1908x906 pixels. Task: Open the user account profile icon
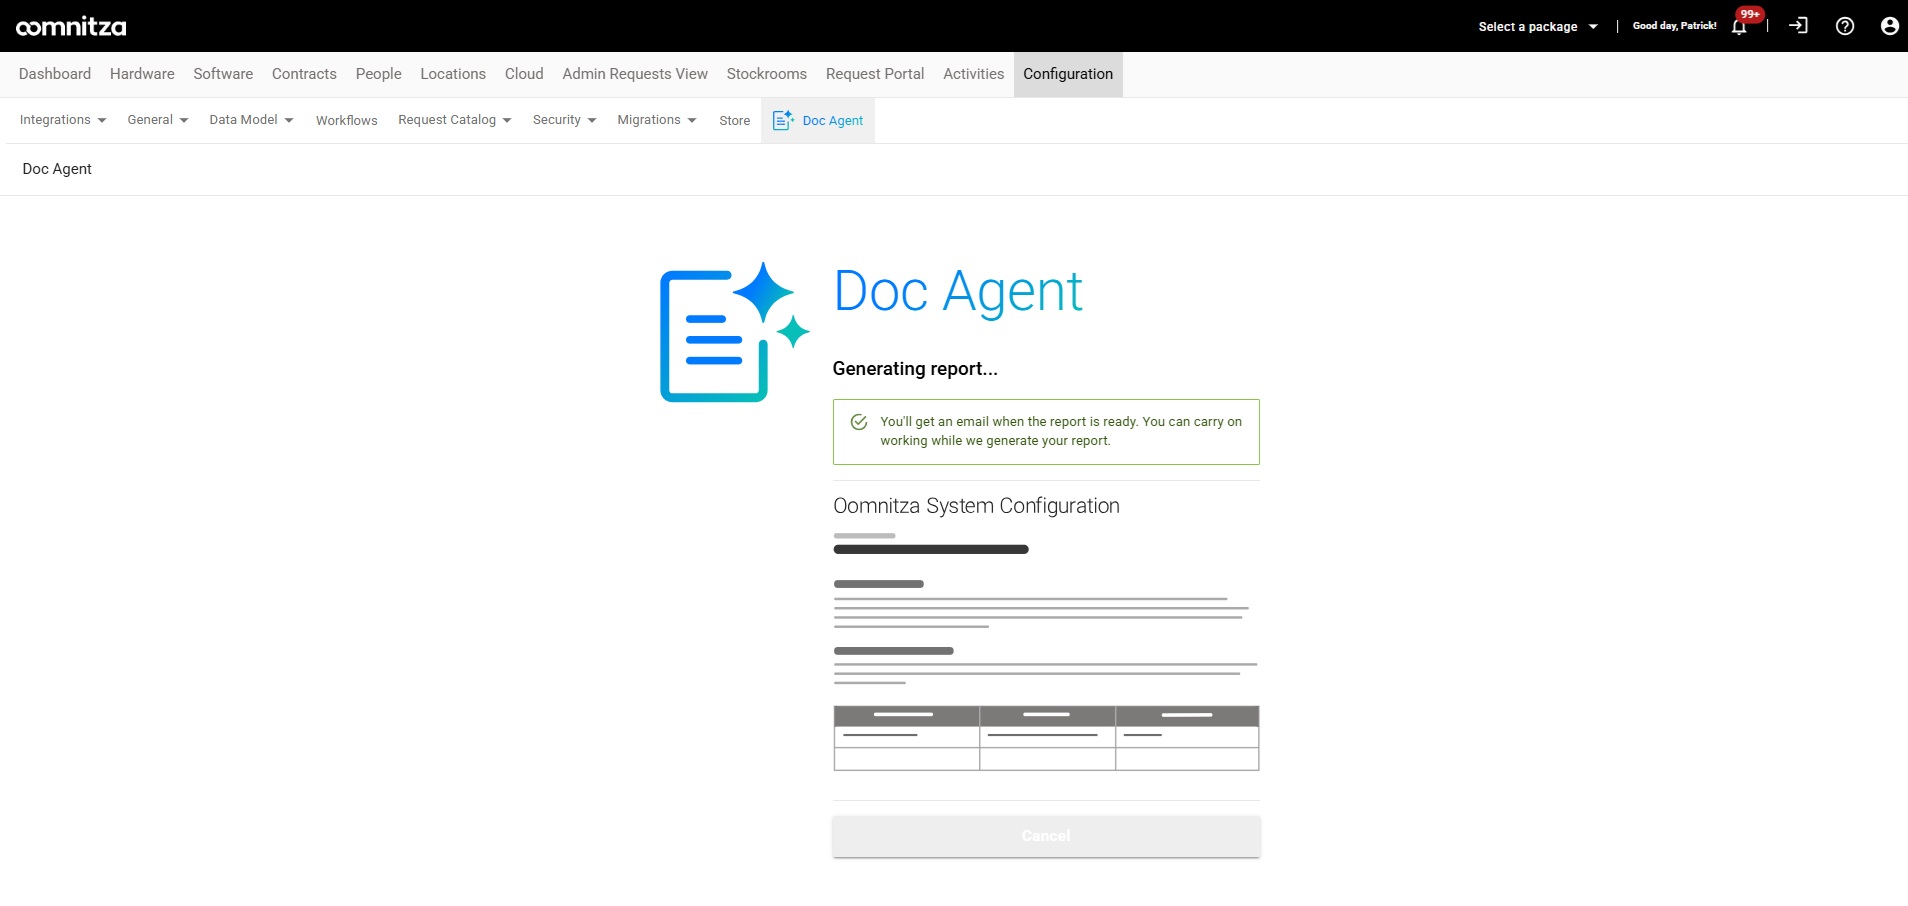coord(1889,26)
